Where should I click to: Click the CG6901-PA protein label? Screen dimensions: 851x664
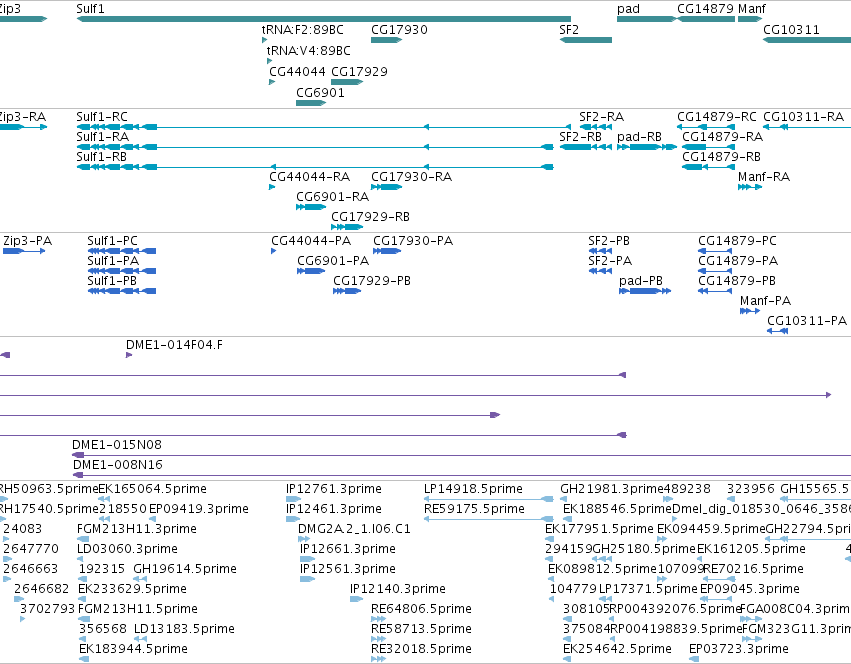[x=333, y=261]
